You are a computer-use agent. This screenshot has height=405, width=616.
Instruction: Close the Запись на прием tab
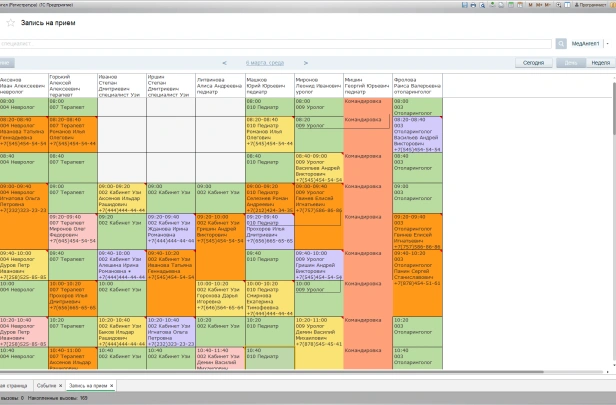point(111,385)
